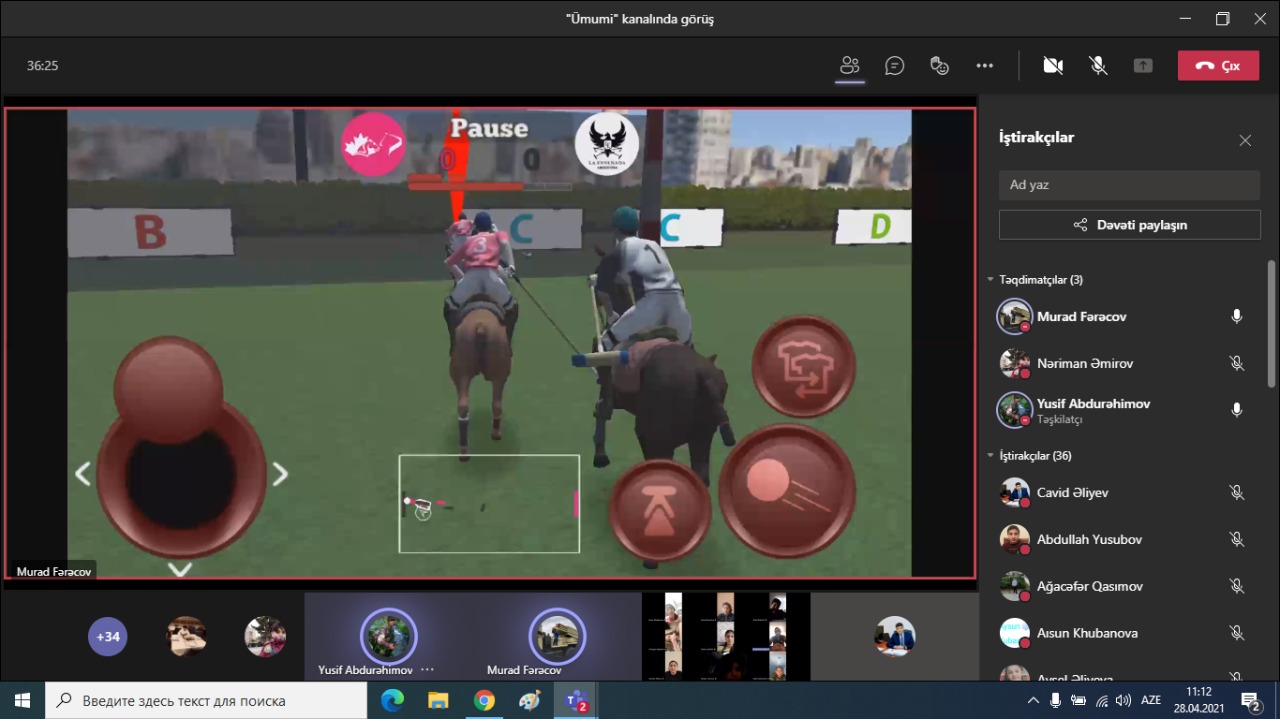The width and height of the screenshot is (1280, 719).
Task: Show hidden system tray icons
Action: (x=1033, y=700)
